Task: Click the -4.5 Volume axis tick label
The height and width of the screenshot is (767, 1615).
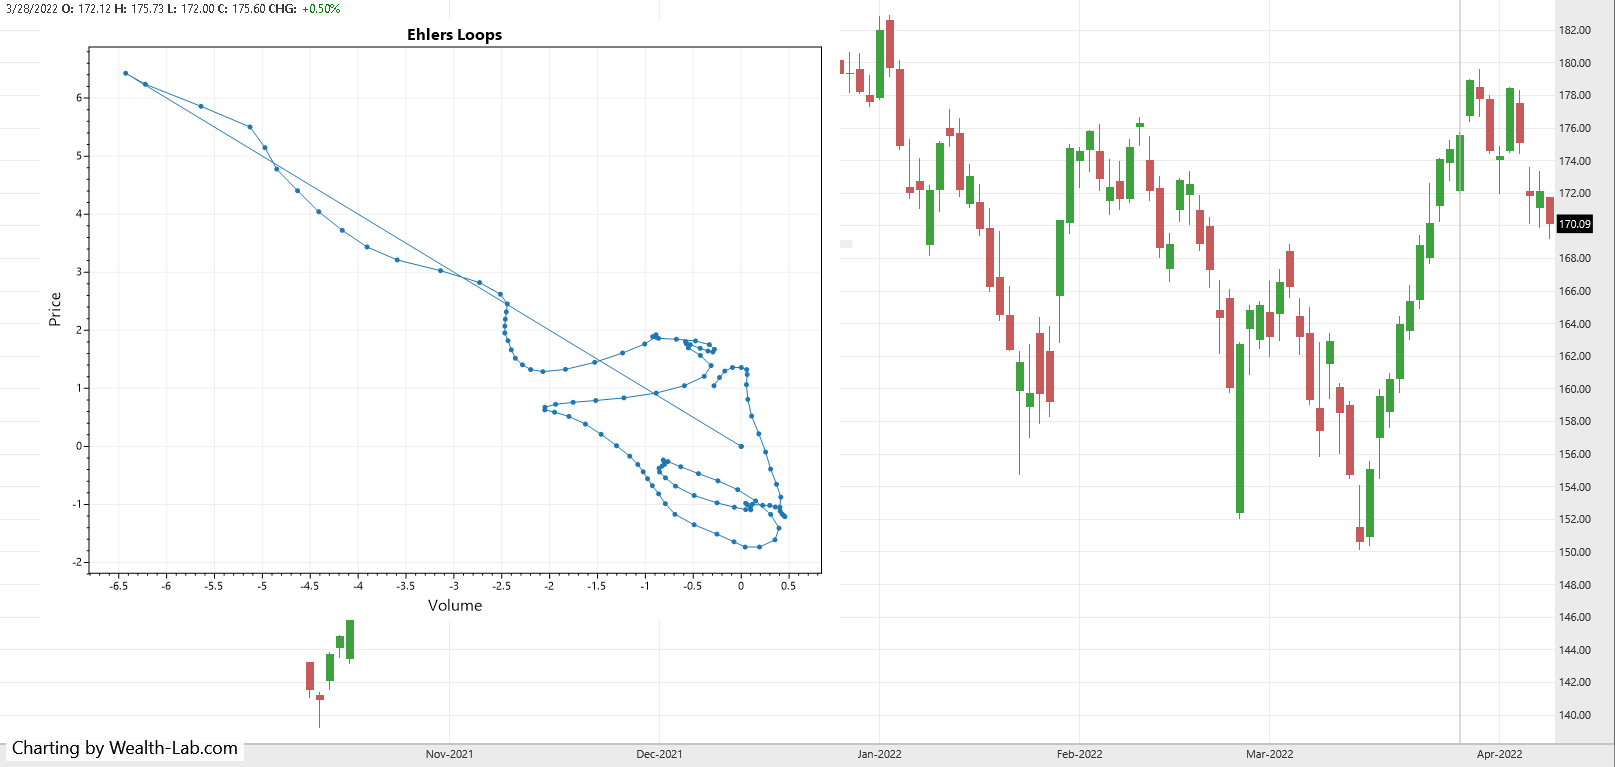Action: pos(310,586)
